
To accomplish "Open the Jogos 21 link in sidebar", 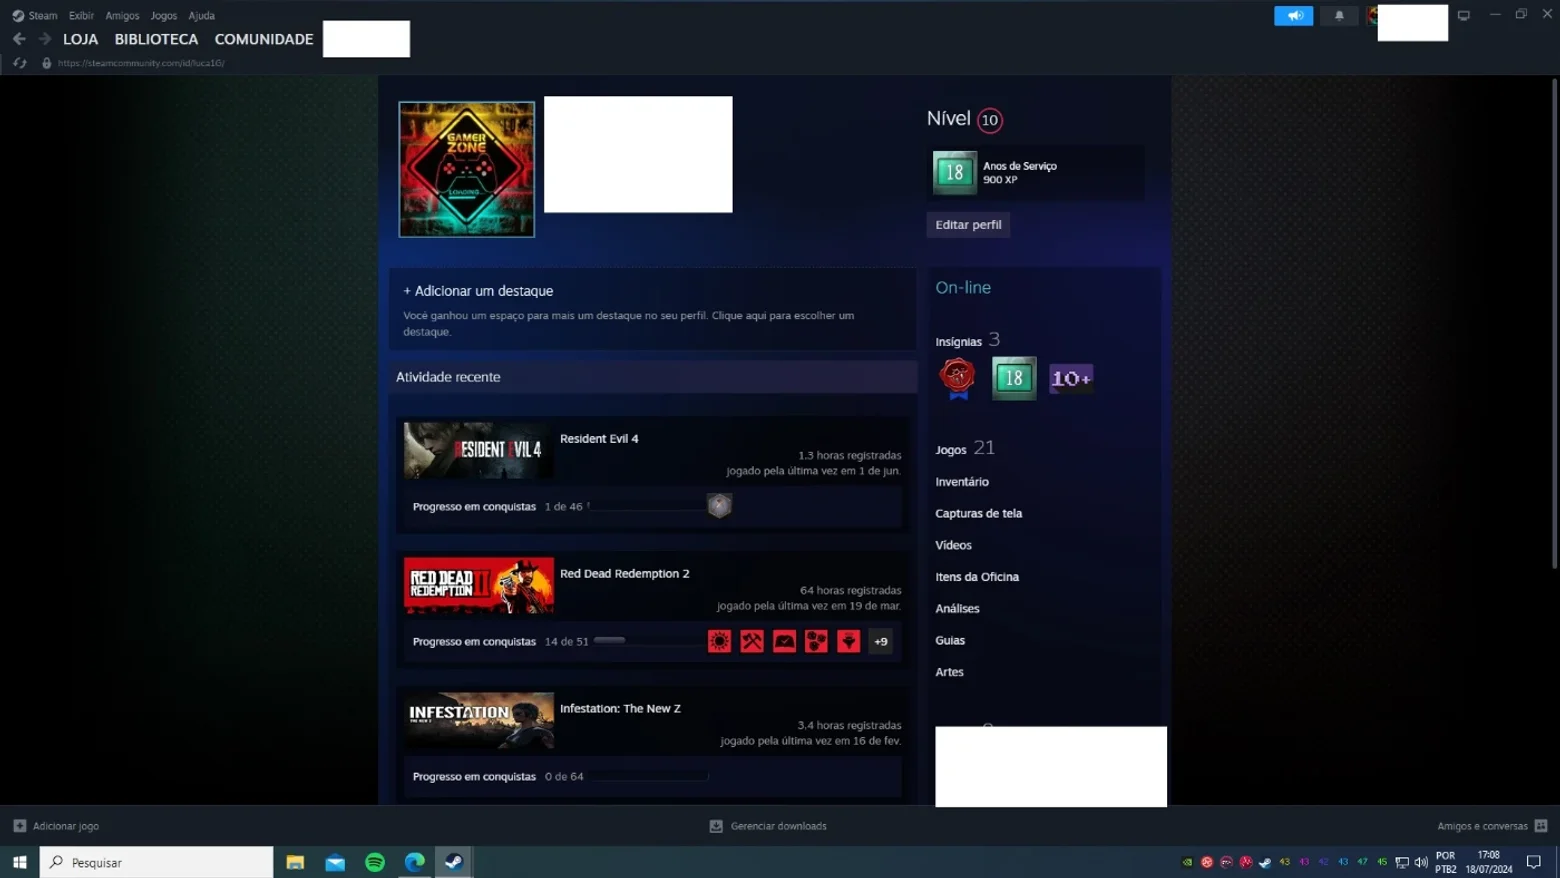I will (965, 448).
